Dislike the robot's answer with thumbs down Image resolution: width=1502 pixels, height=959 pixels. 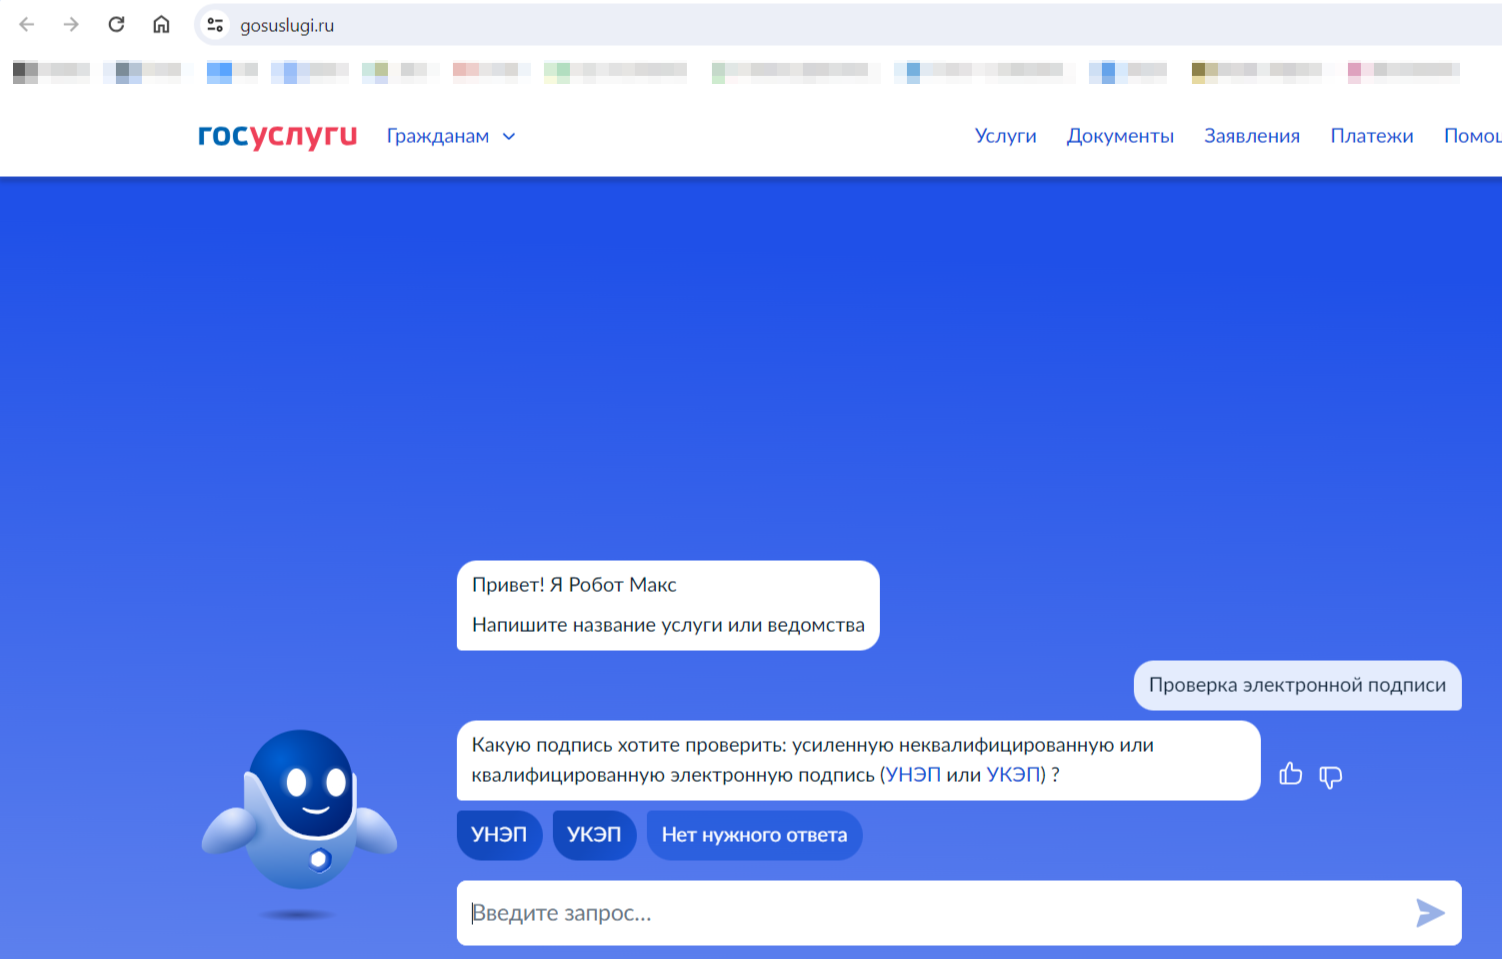[x=1330, y=777]
